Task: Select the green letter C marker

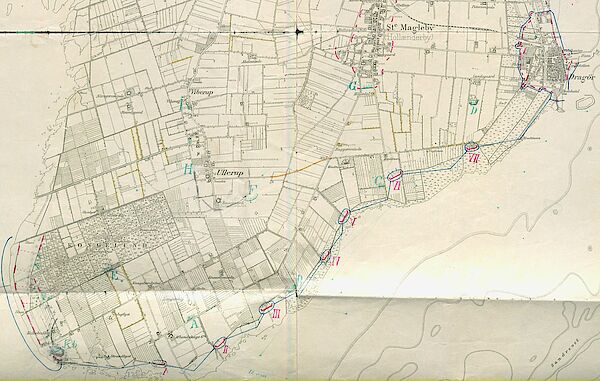Action: [x=380, y=182]
